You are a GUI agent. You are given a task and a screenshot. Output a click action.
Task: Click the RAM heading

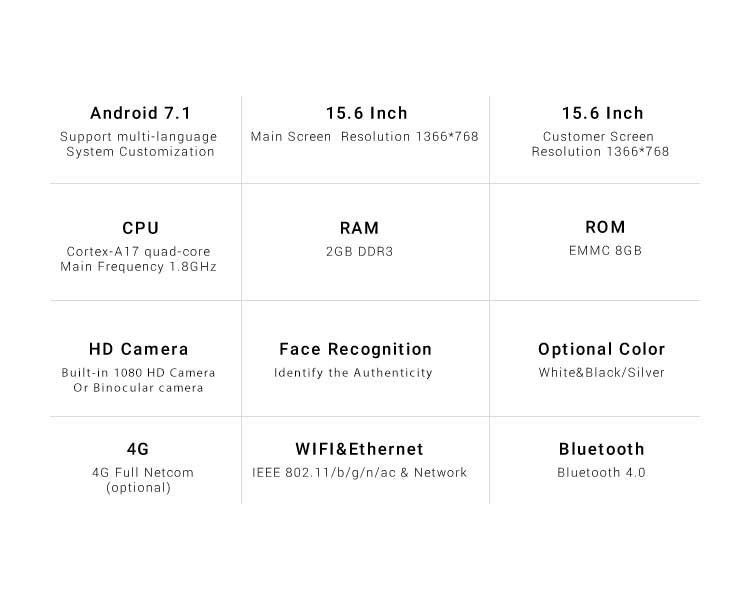[360, 228]
